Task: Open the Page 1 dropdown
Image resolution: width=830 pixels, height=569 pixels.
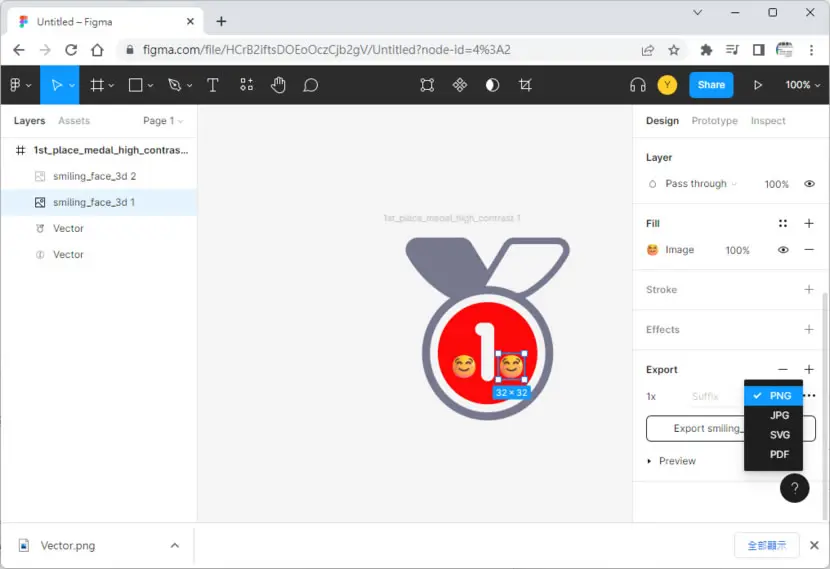Action: (163, 121)
